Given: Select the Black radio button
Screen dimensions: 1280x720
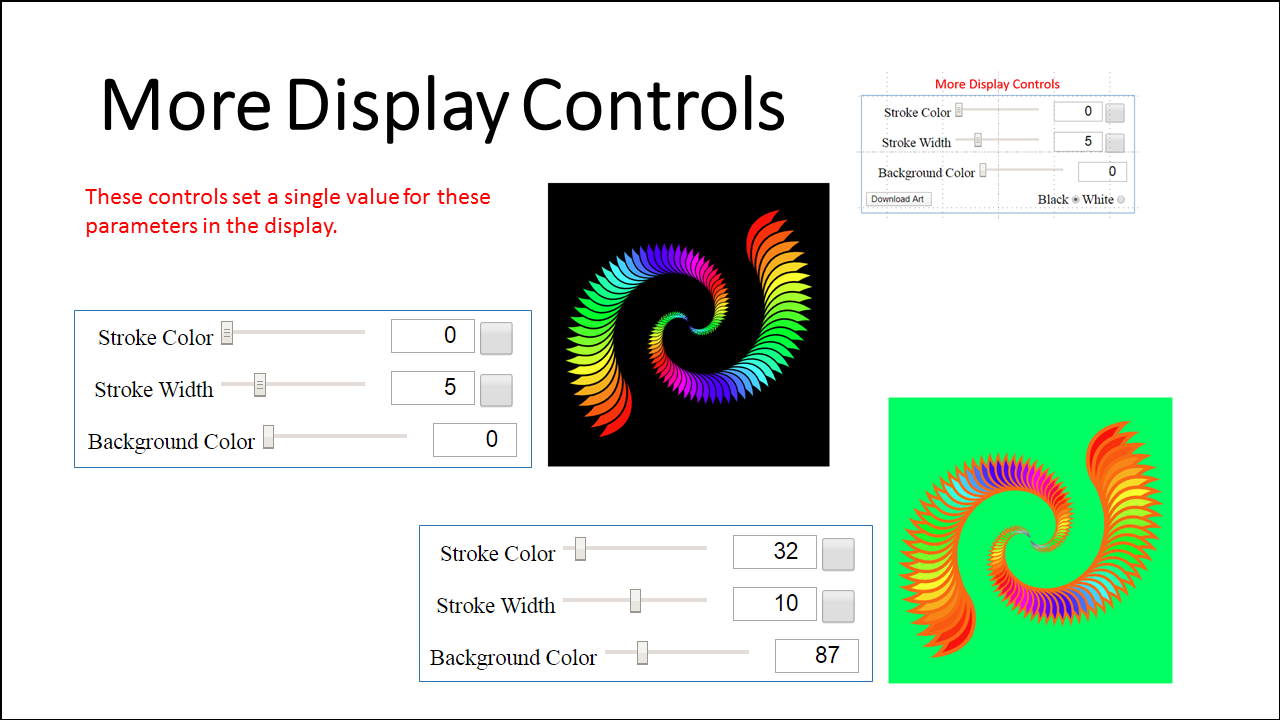Looking at the screenshot, I should (1076, 200).
